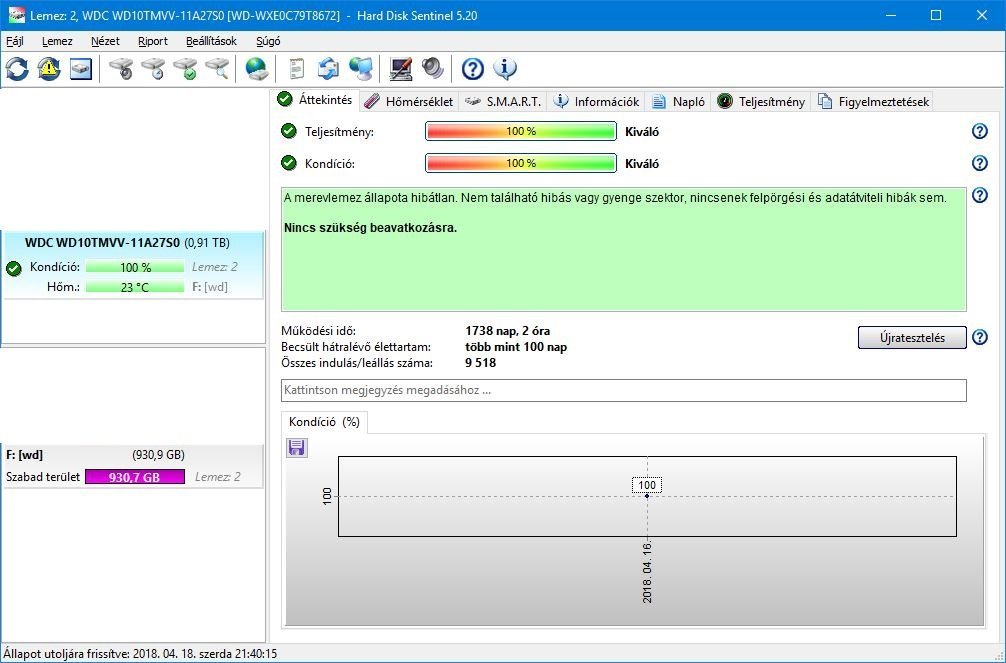Click the green check icon beside Teljesítmény
Image resolution: width=1006 pixels, height=663 pixels.
pos(289,131)
